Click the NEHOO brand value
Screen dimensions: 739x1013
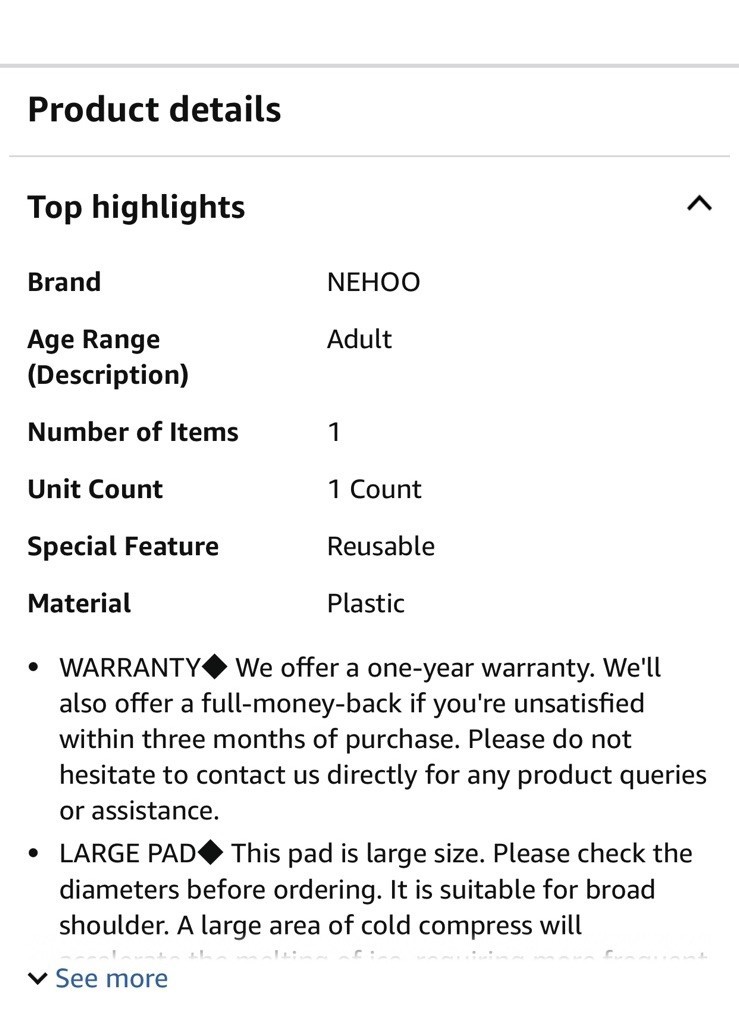tap(373, 282)
